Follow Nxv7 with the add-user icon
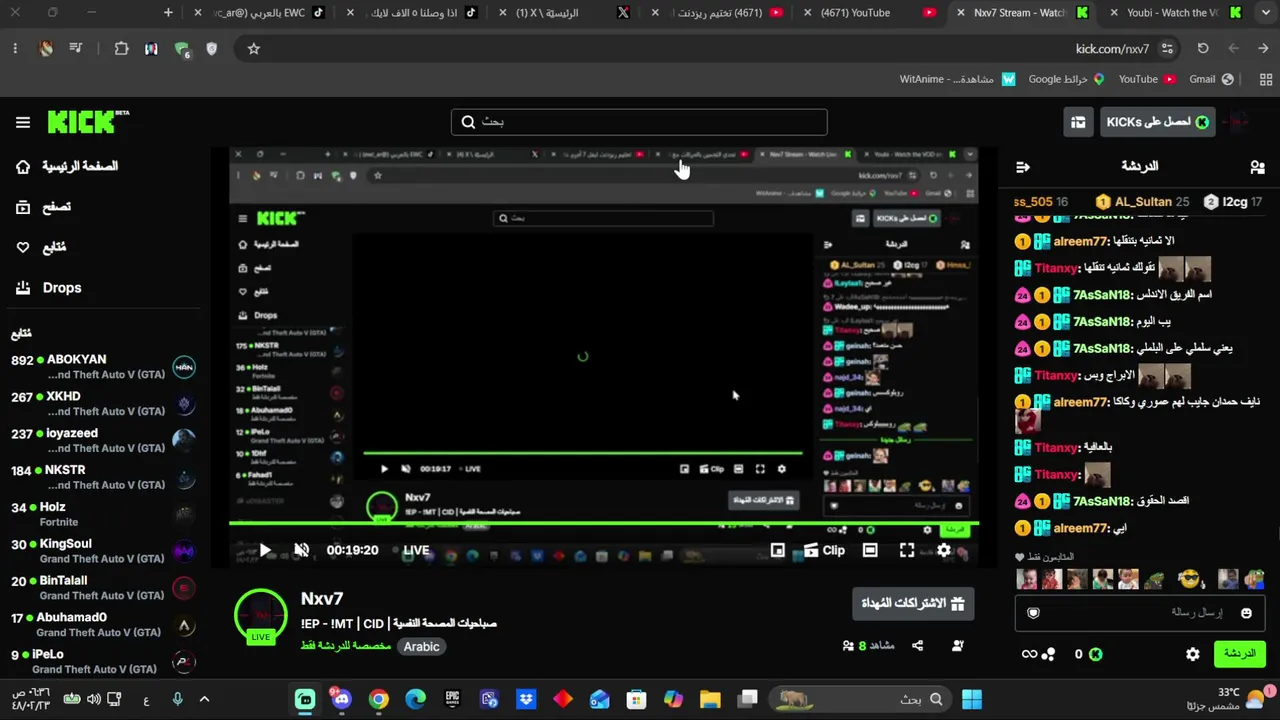The image size is (1280, 720). click(957, 646)
